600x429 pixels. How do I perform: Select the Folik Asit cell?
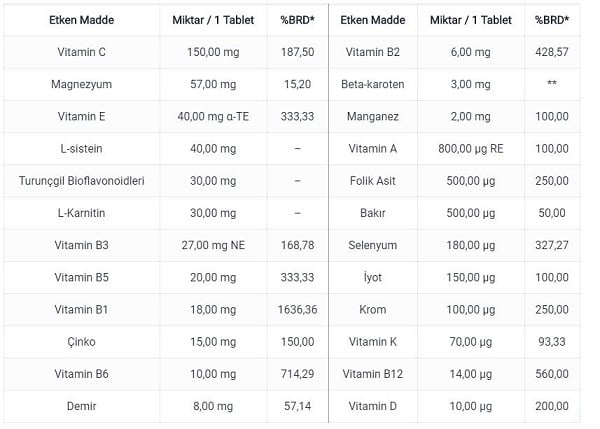(x=373, y=181)
